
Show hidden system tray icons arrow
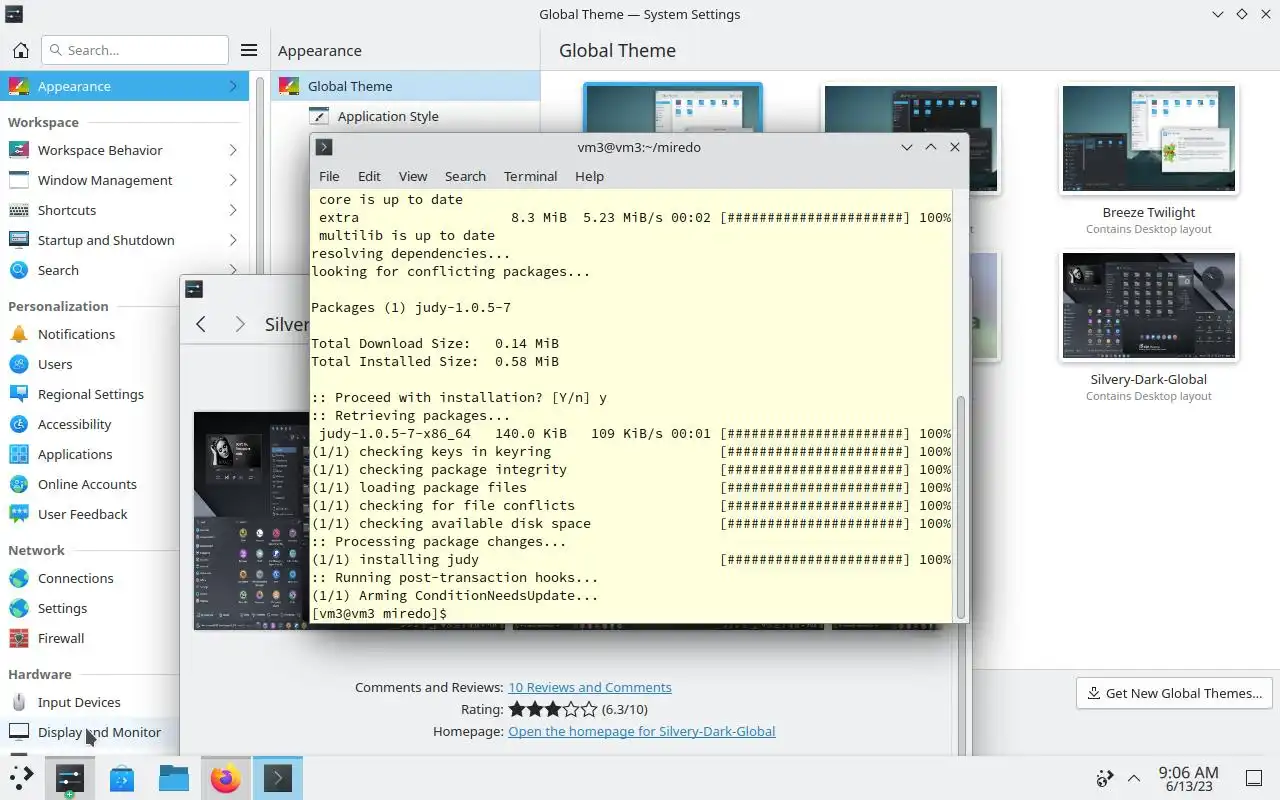(1134, 778)
